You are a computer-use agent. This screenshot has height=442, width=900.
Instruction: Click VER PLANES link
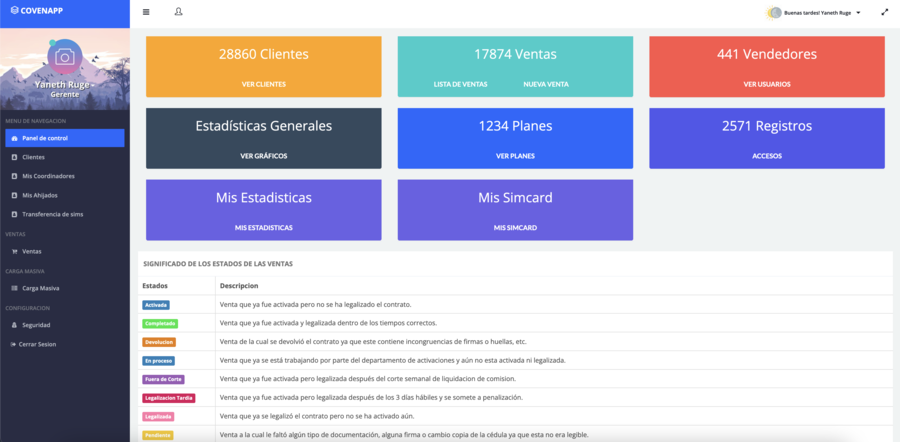coord(515,156)
